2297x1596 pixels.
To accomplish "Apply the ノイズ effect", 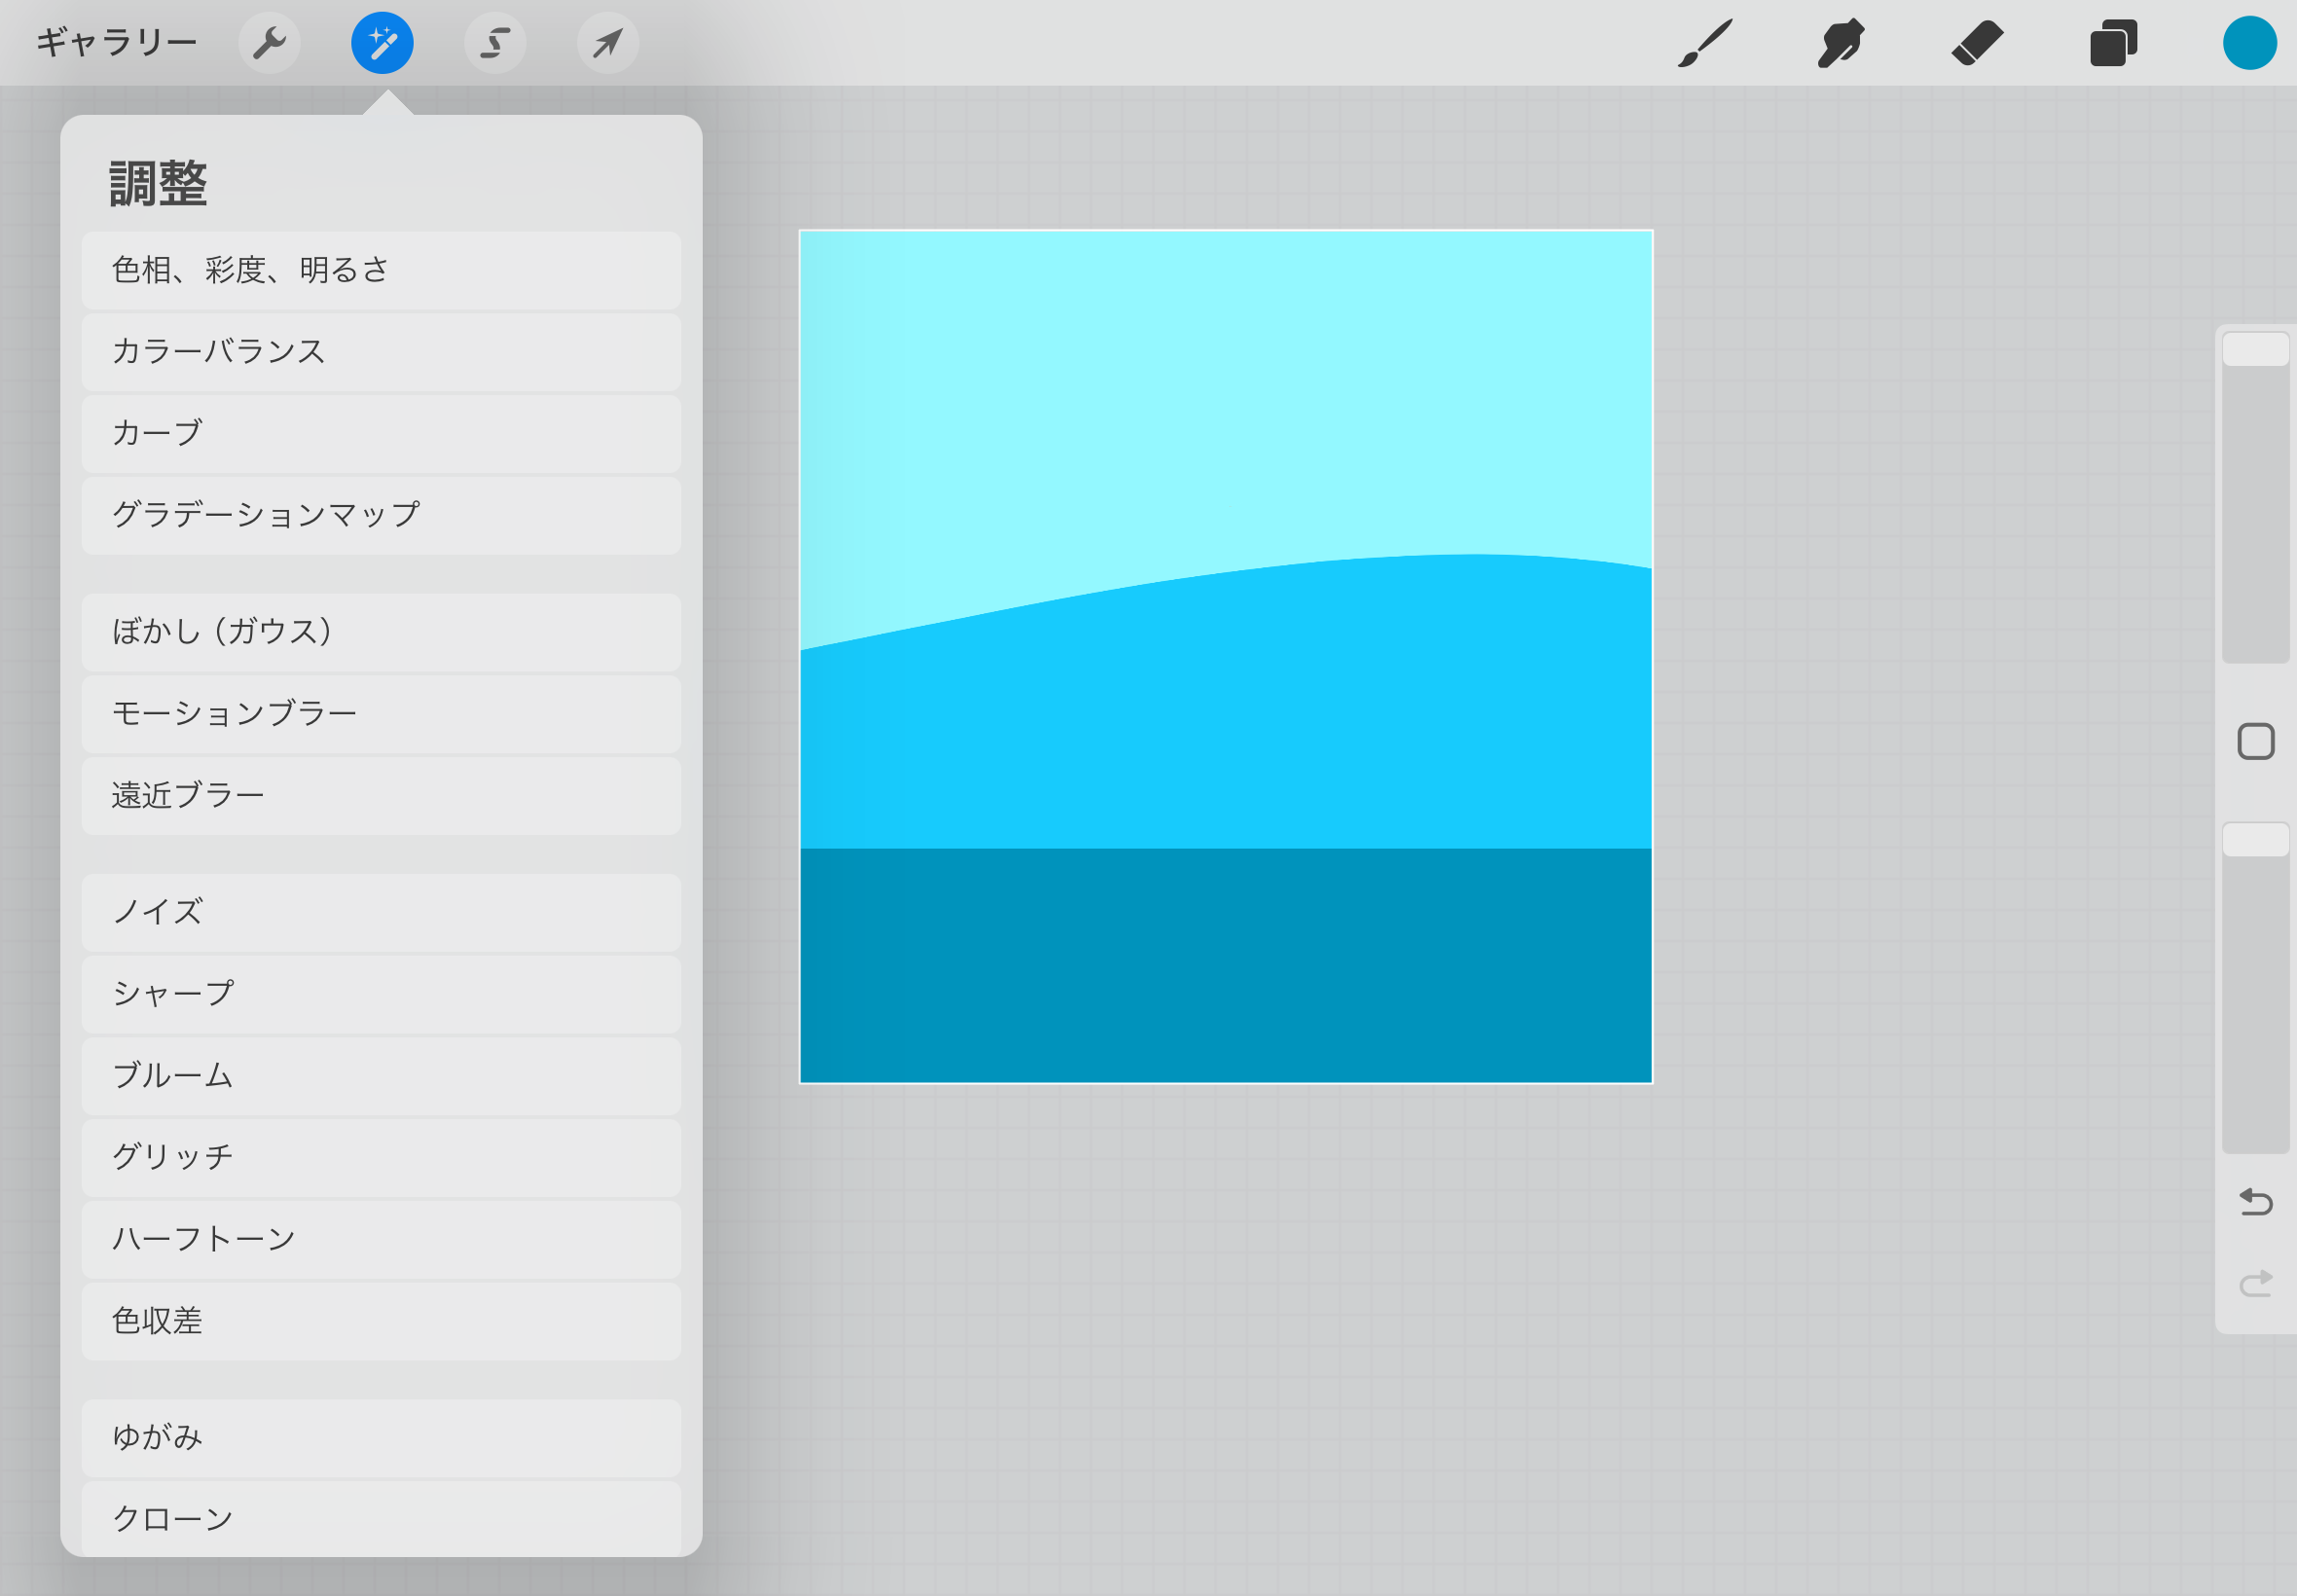I will [381, 912].
